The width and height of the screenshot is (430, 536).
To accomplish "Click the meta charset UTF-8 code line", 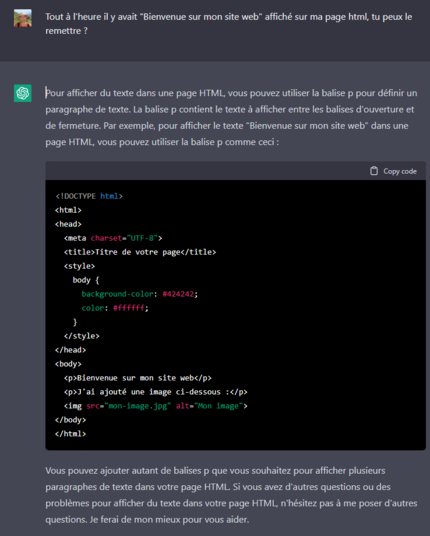I will click(x=113, y=238).
